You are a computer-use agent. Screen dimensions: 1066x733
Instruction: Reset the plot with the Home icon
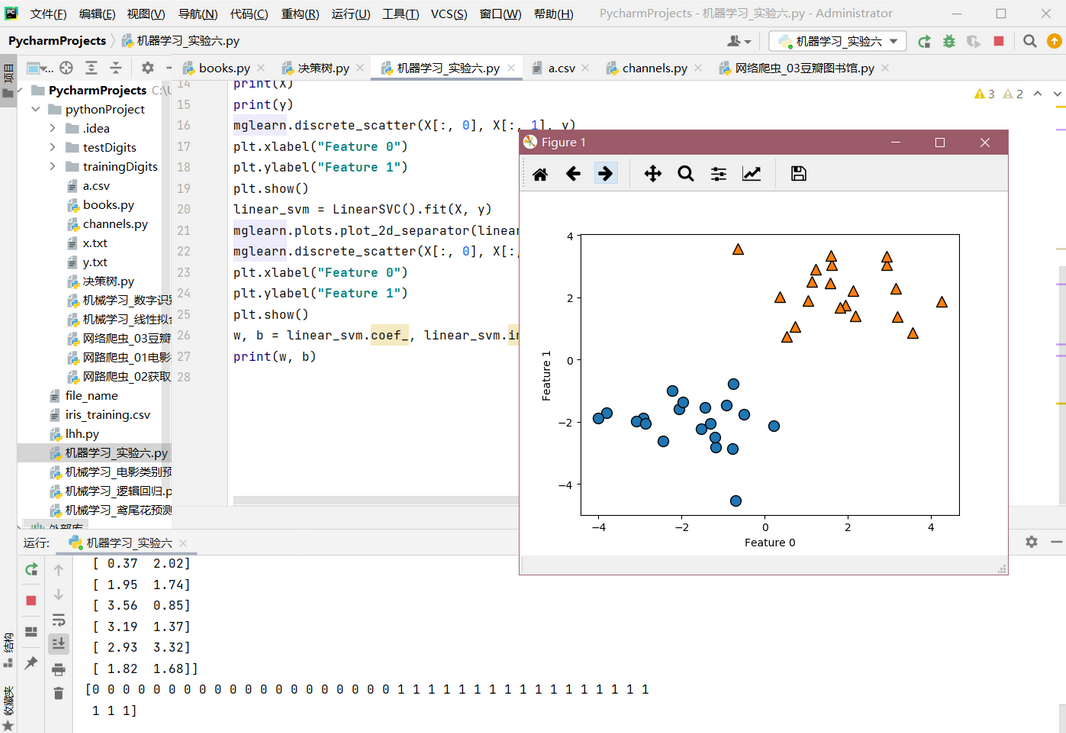click(x=540, y=174)
